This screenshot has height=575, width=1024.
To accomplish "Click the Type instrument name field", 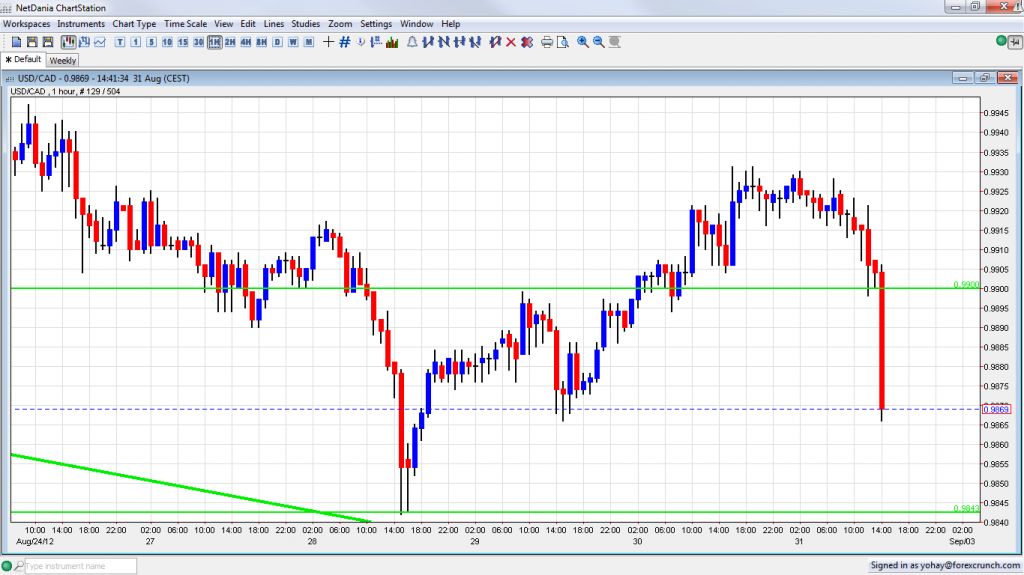I will [80, 566].
